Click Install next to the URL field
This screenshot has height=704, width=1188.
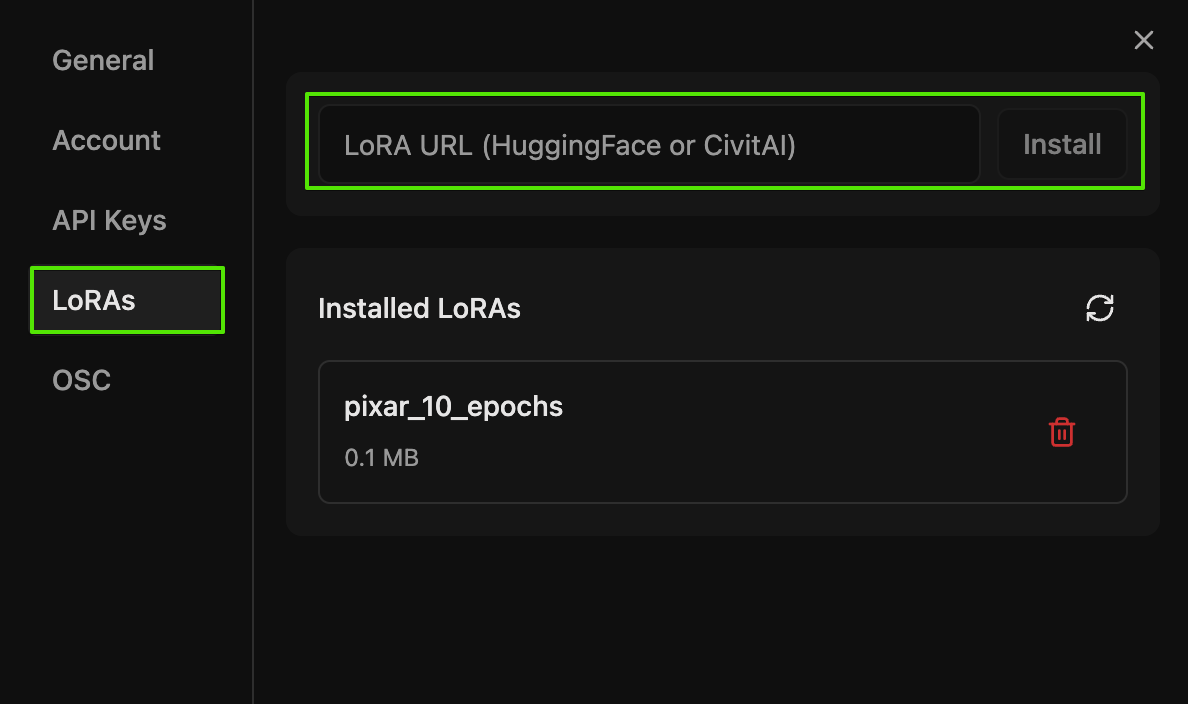click(1062, 143)
